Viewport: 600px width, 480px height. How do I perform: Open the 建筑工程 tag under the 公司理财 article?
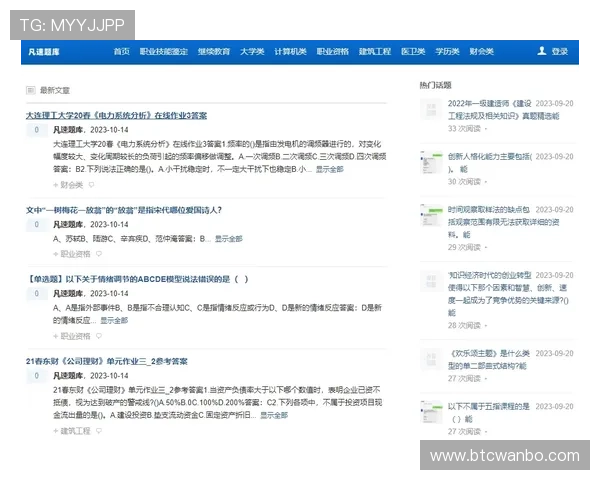[75, 431]
